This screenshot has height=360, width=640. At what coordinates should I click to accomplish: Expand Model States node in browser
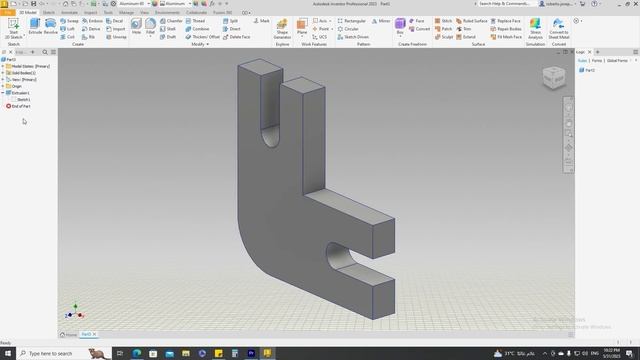click(3, 66)
